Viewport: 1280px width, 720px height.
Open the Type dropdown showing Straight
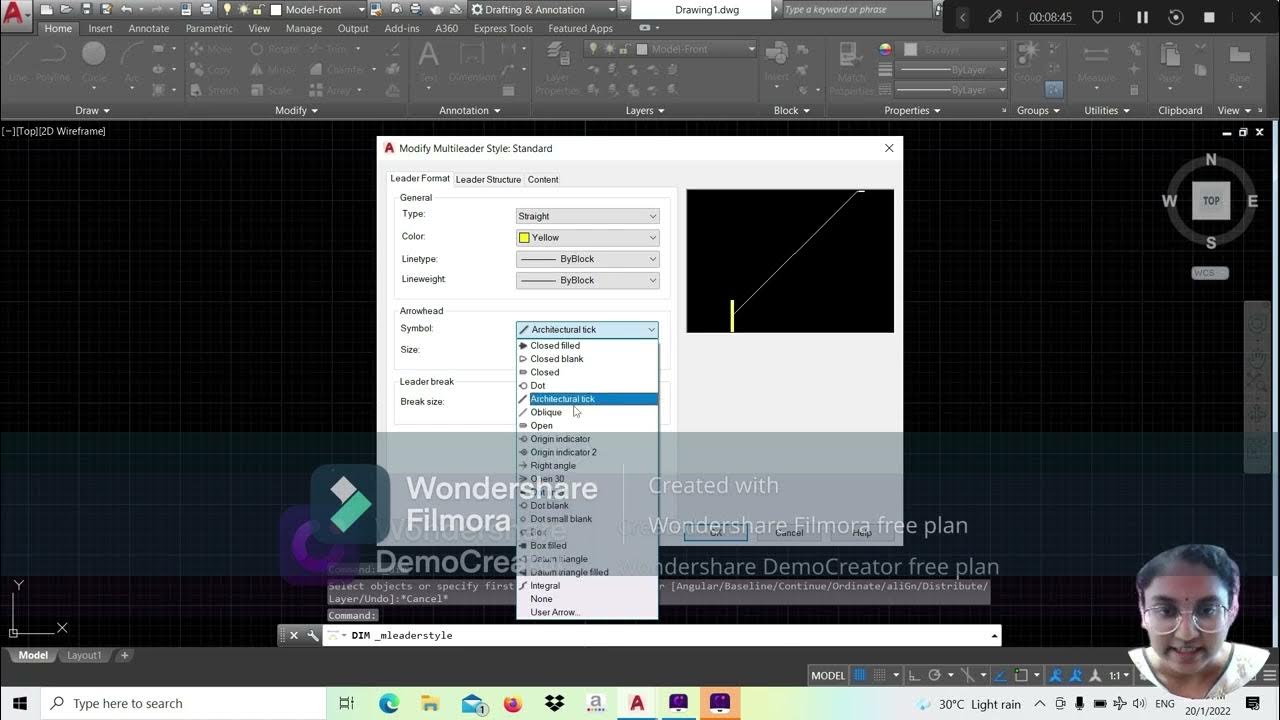587,216
